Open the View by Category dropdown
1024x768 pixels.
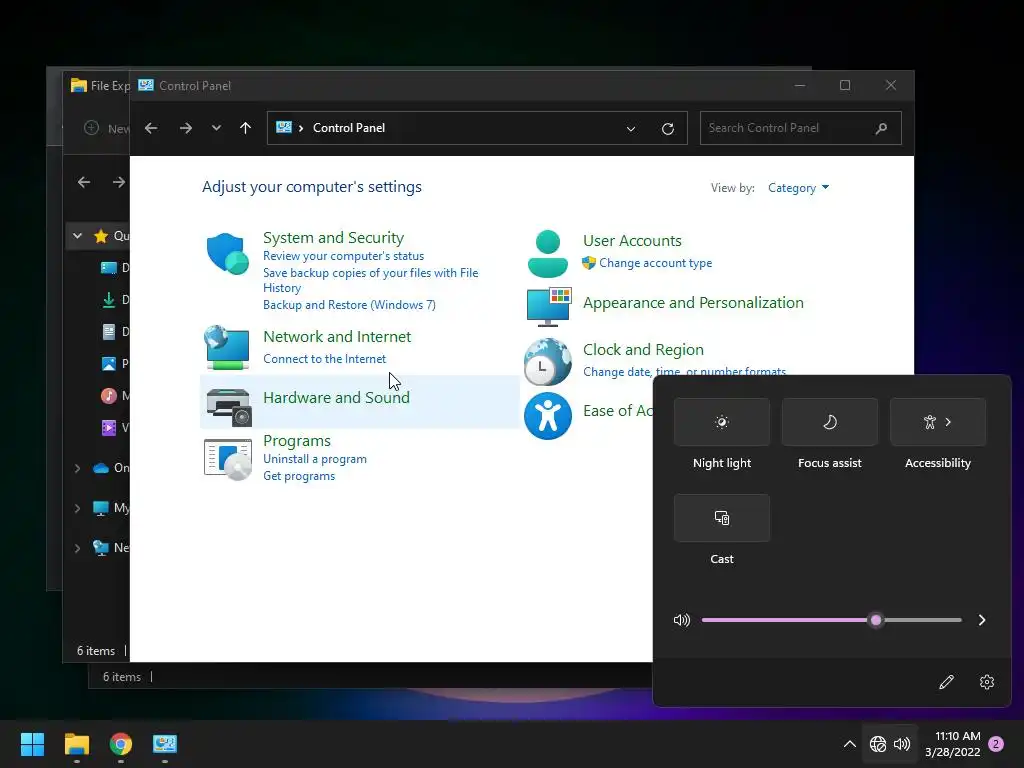coord(798,188)
